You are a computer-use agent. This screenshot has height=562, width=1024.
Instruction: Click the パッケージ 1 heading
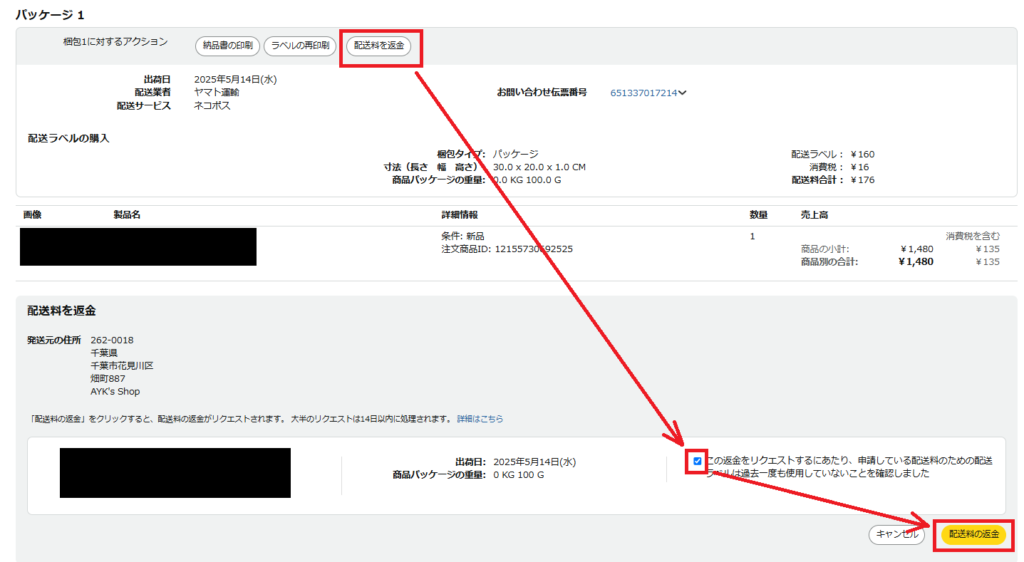point(50,15)
